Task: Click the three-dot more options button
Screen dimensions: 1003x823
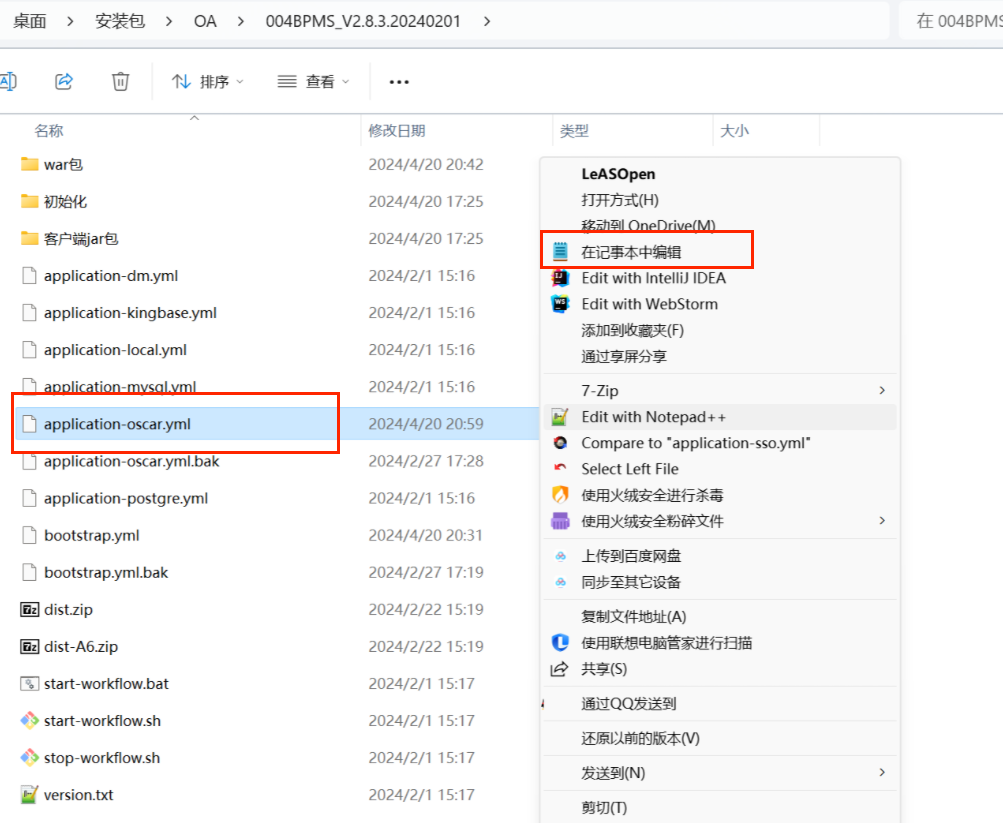Action: (x=399, y=82)
